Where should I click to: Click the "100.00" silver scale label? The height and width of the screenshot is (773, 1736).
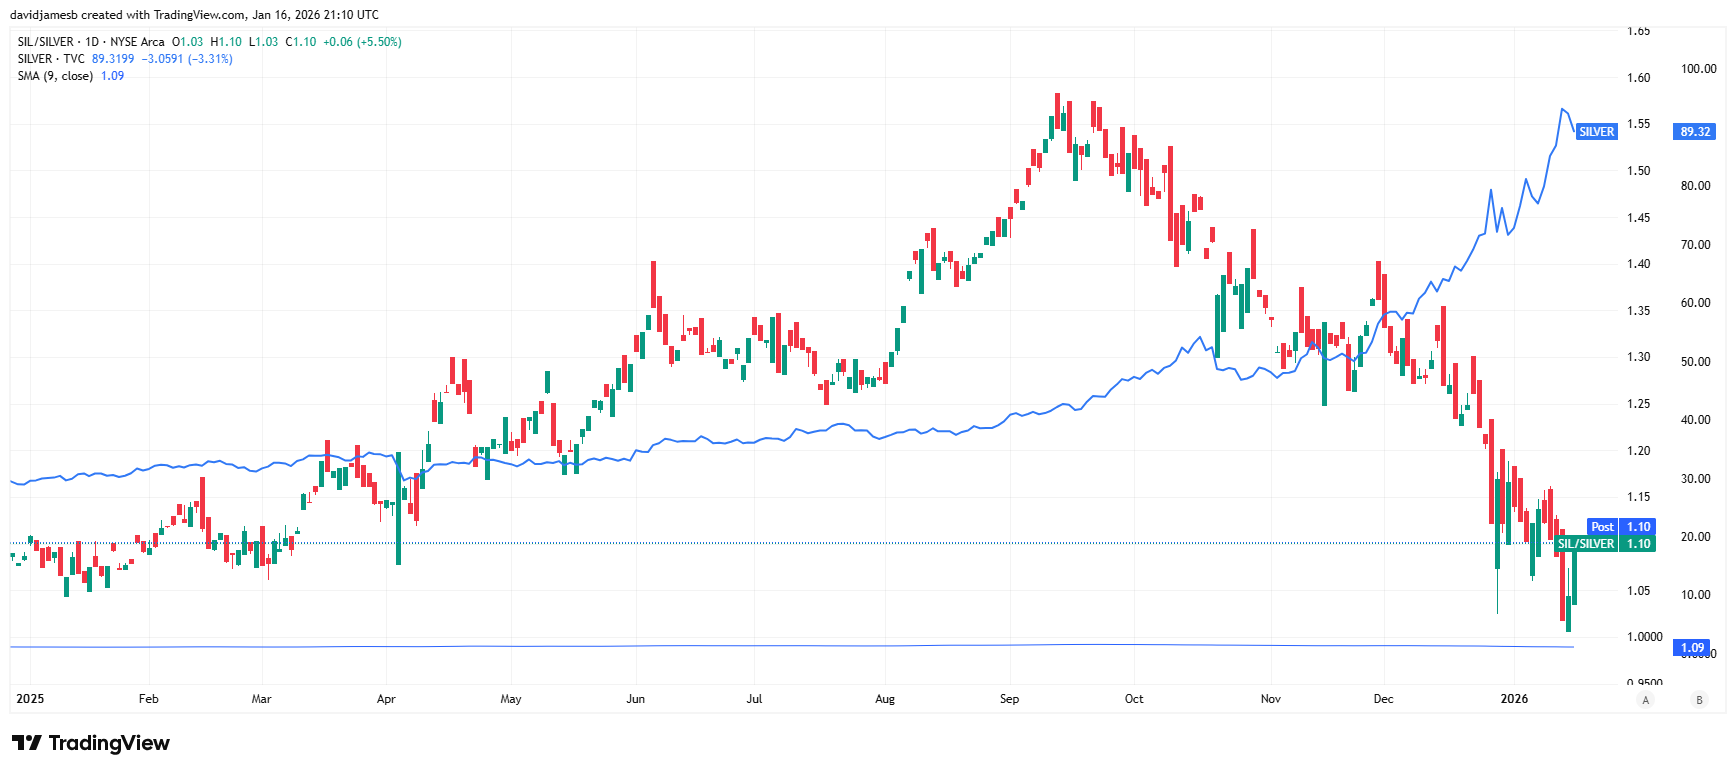(x=1698, y=69)
